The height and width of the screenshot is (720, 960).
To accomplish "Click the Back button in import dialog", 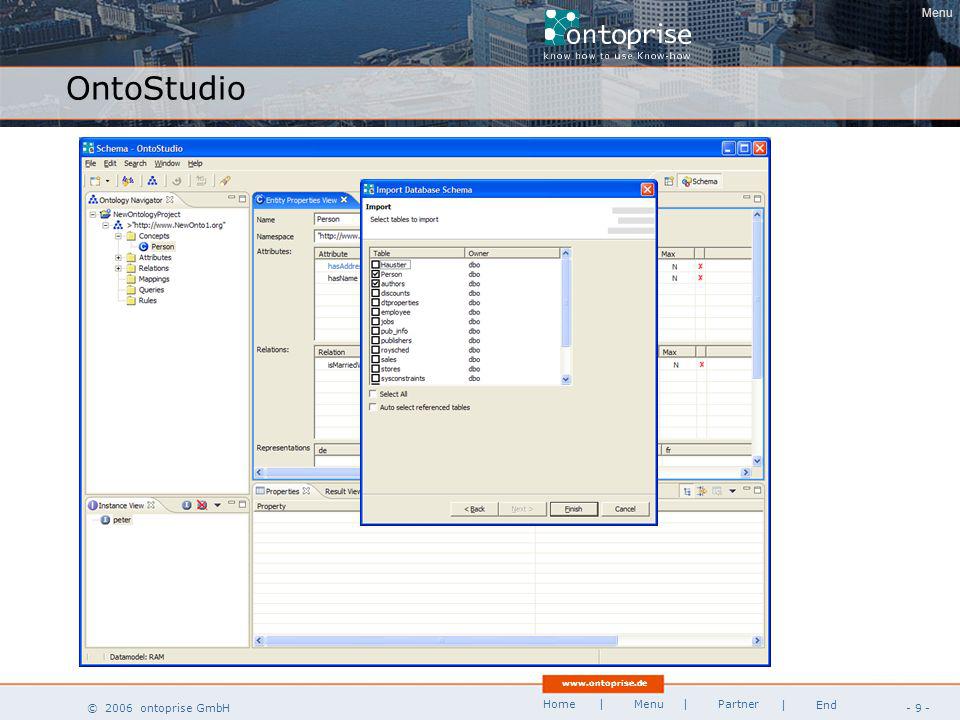I will (474, 509).
